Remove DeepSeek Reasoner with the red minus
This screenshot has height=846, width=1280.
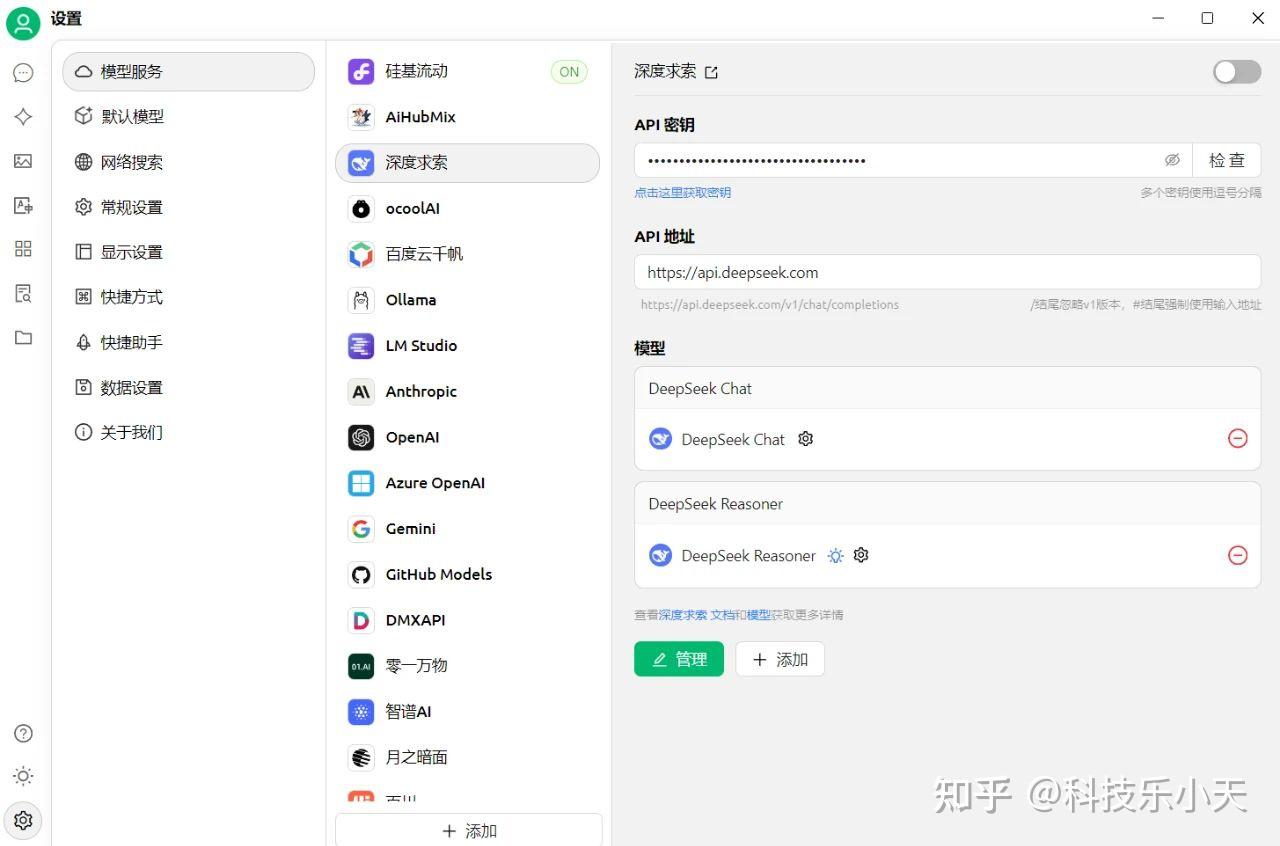pyautogui.click(x=1238, y=555)
